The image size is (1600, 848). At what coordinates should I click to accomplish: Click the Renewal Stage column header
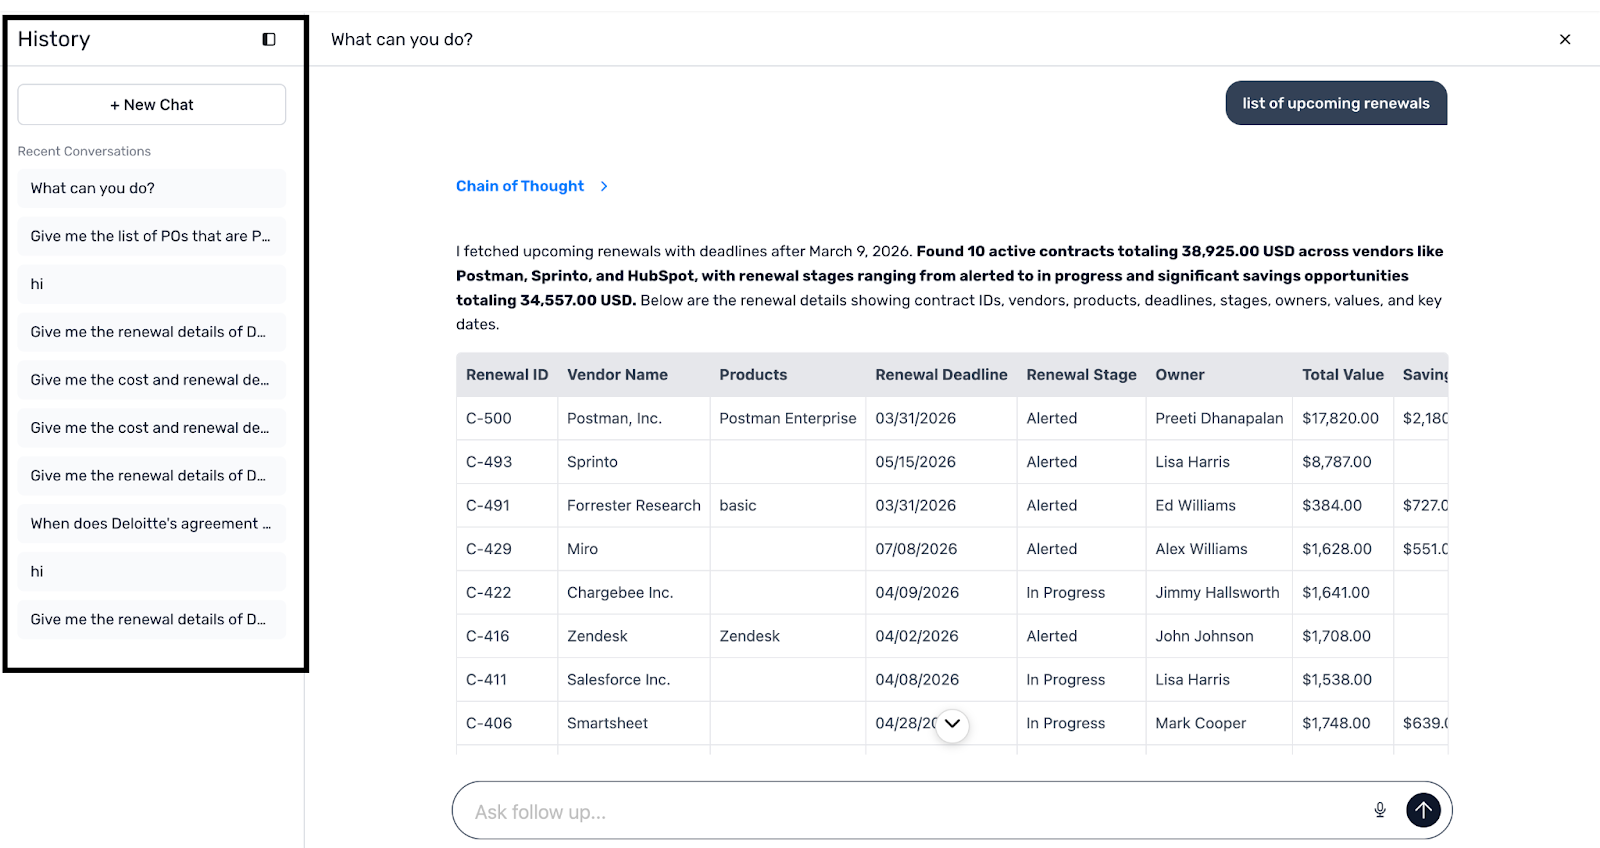point(1081,375)
